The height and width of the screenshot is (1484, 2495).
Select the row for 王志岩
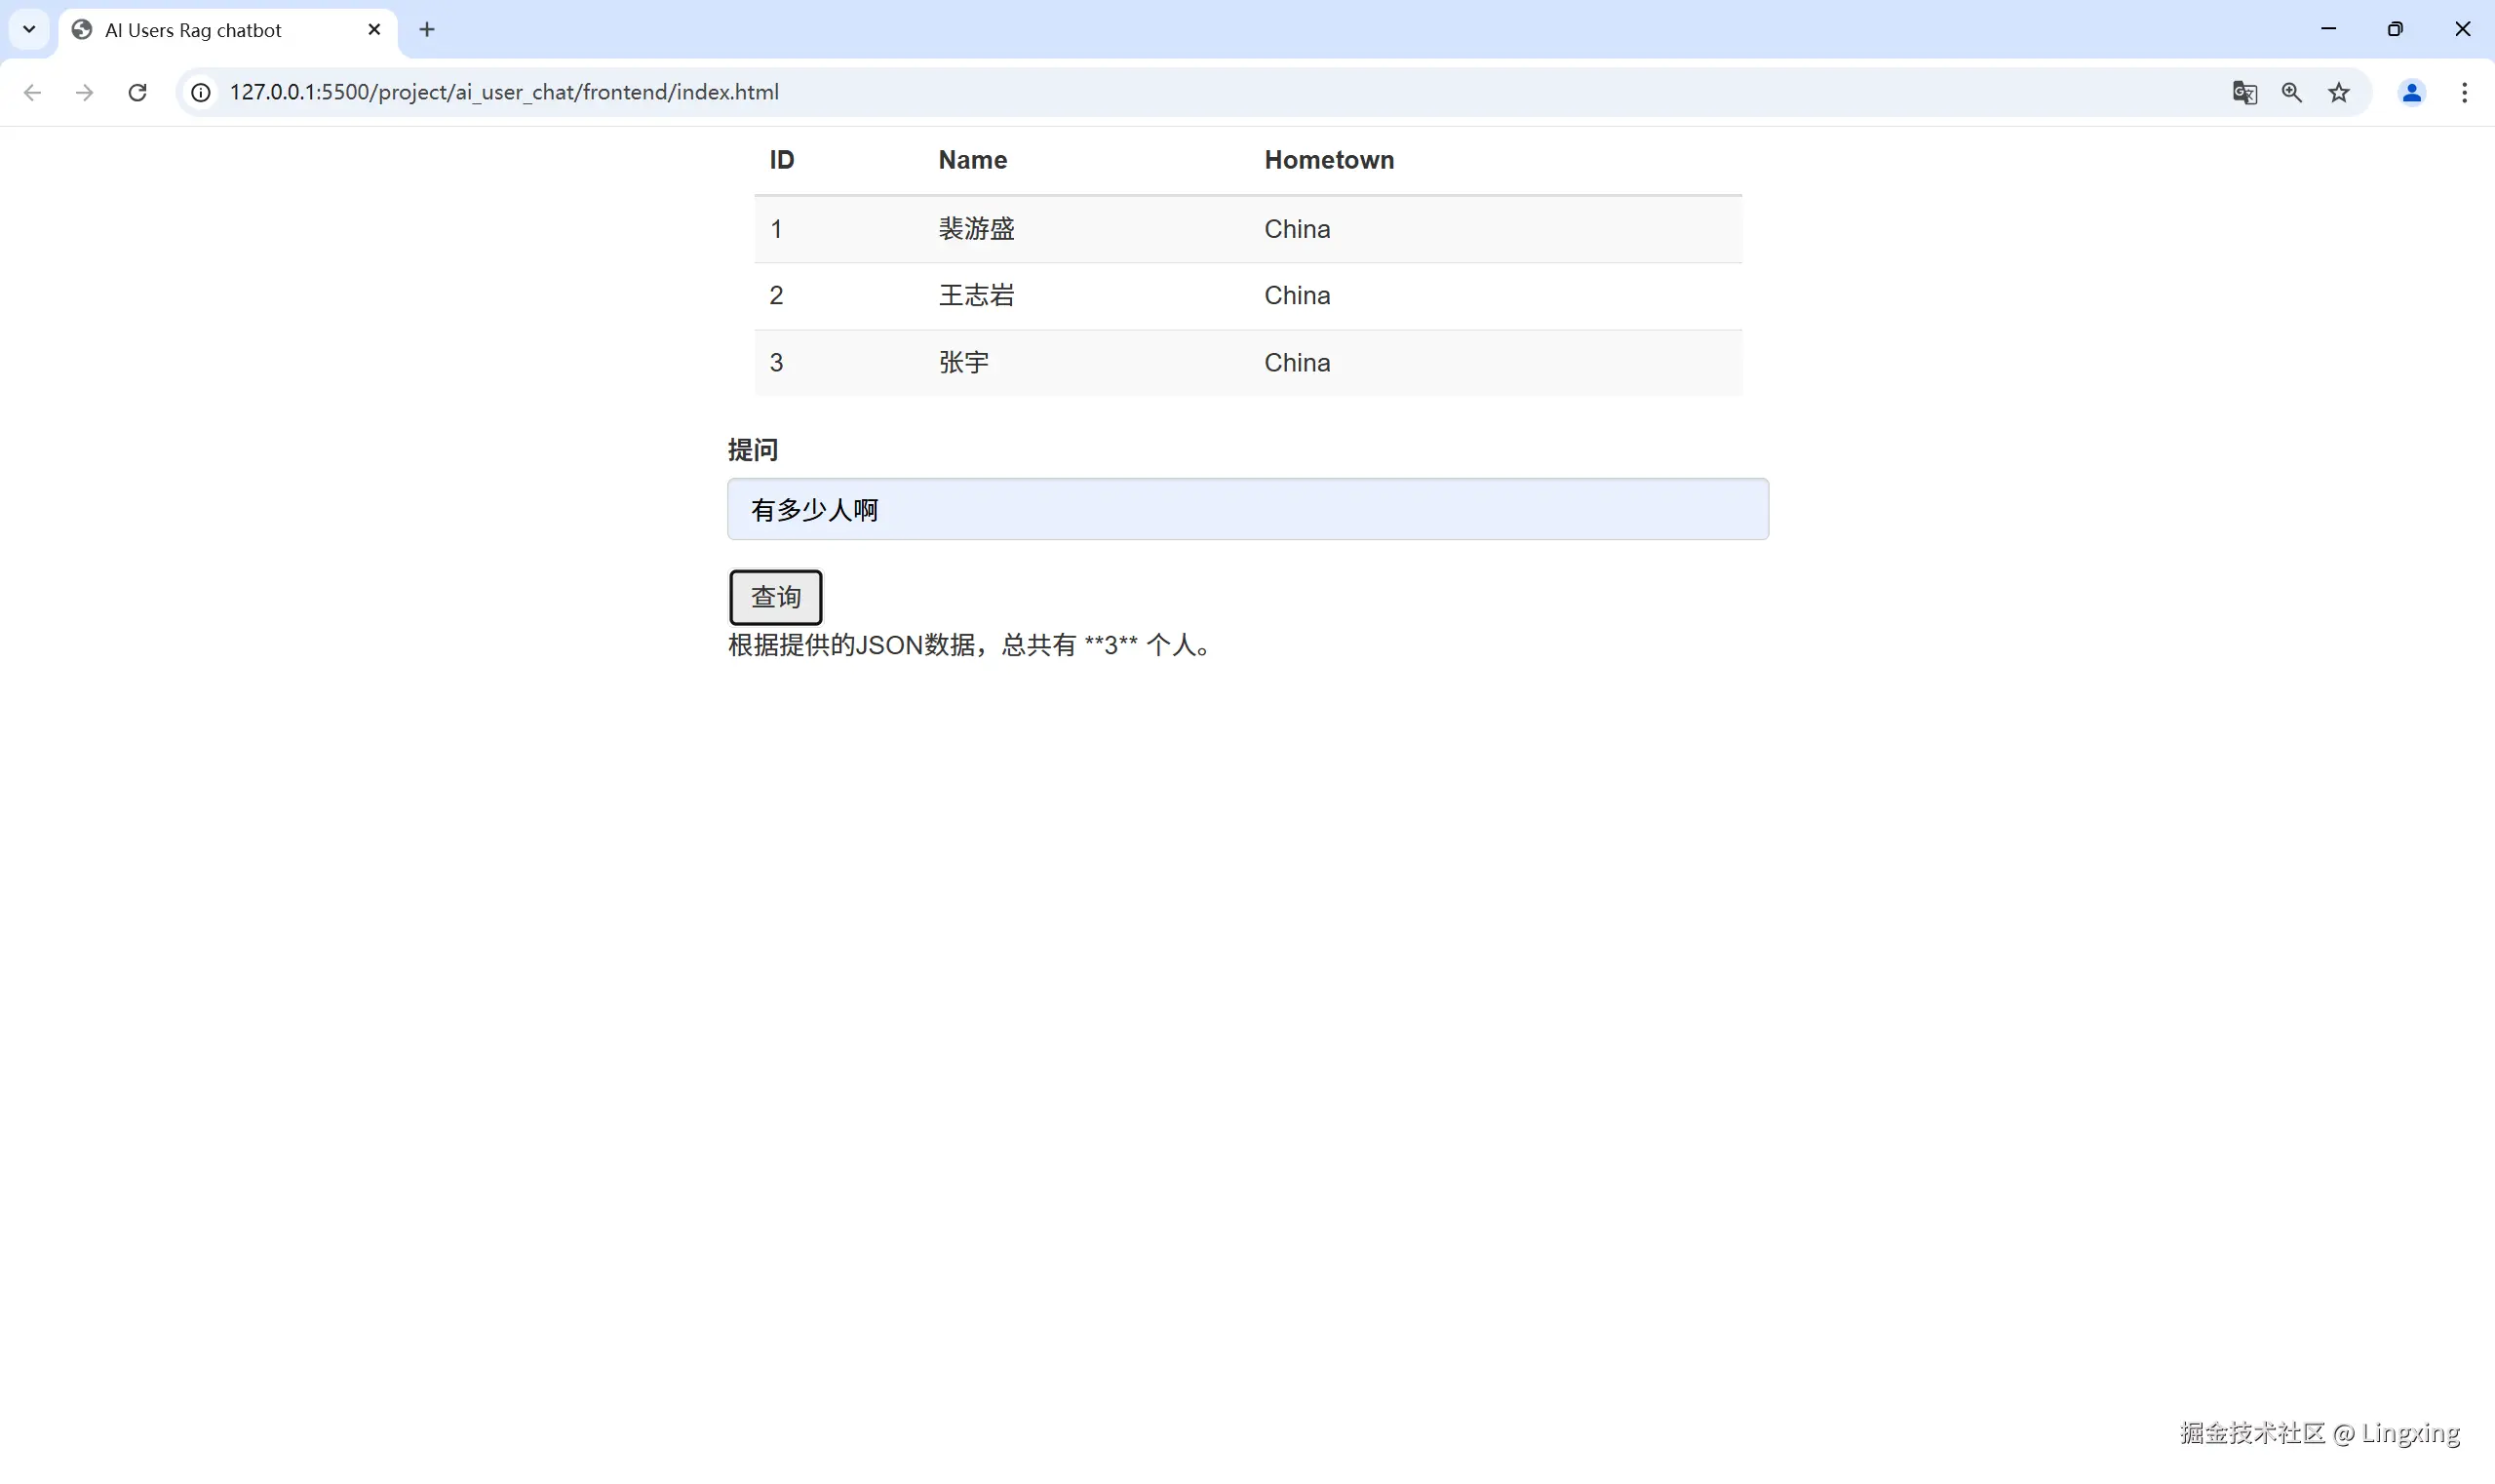(1246, 295)
